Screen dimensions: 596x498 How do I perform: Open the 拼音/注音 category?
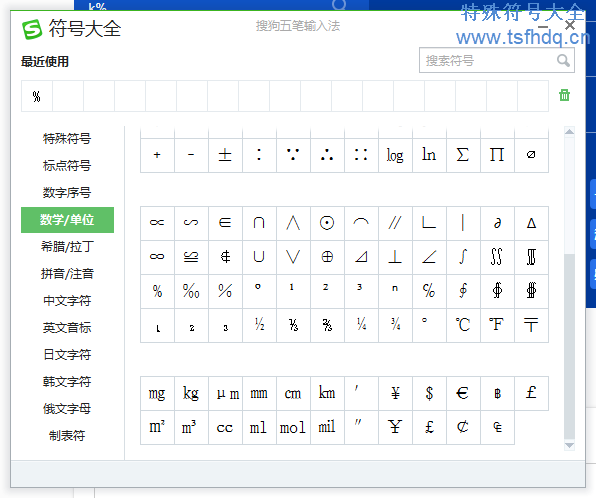point(67,274)
